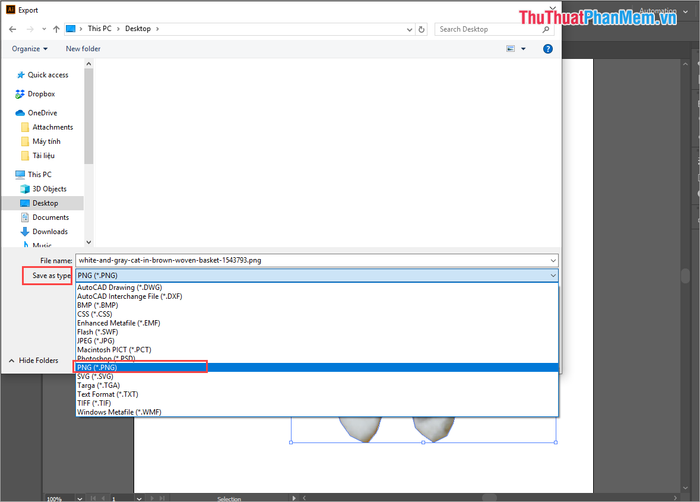
Task: Select Desktop in address breadcrumb
Action: [138, 29]
